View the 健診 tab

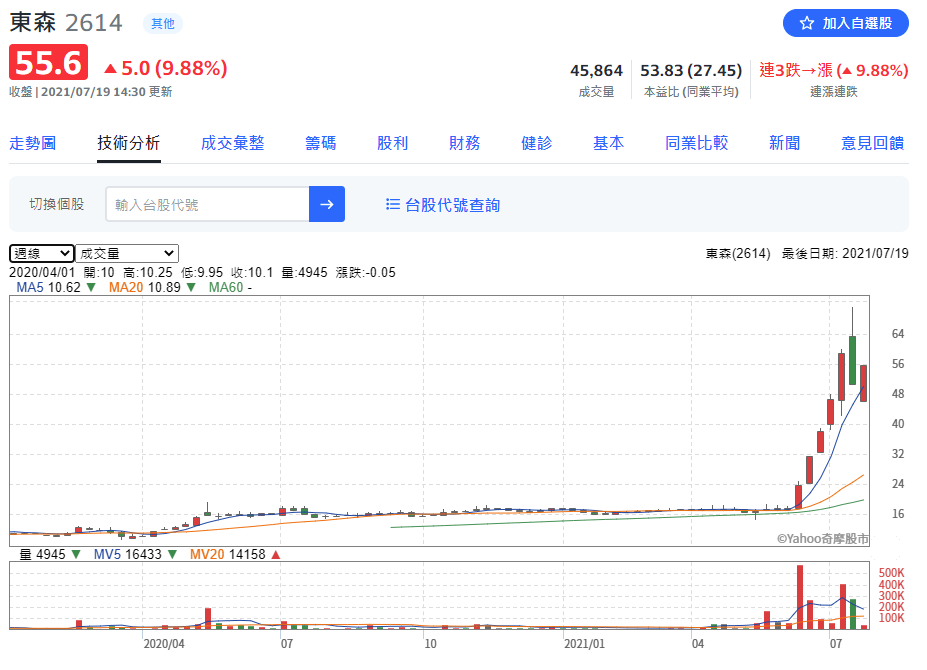(x=537, y=143)
